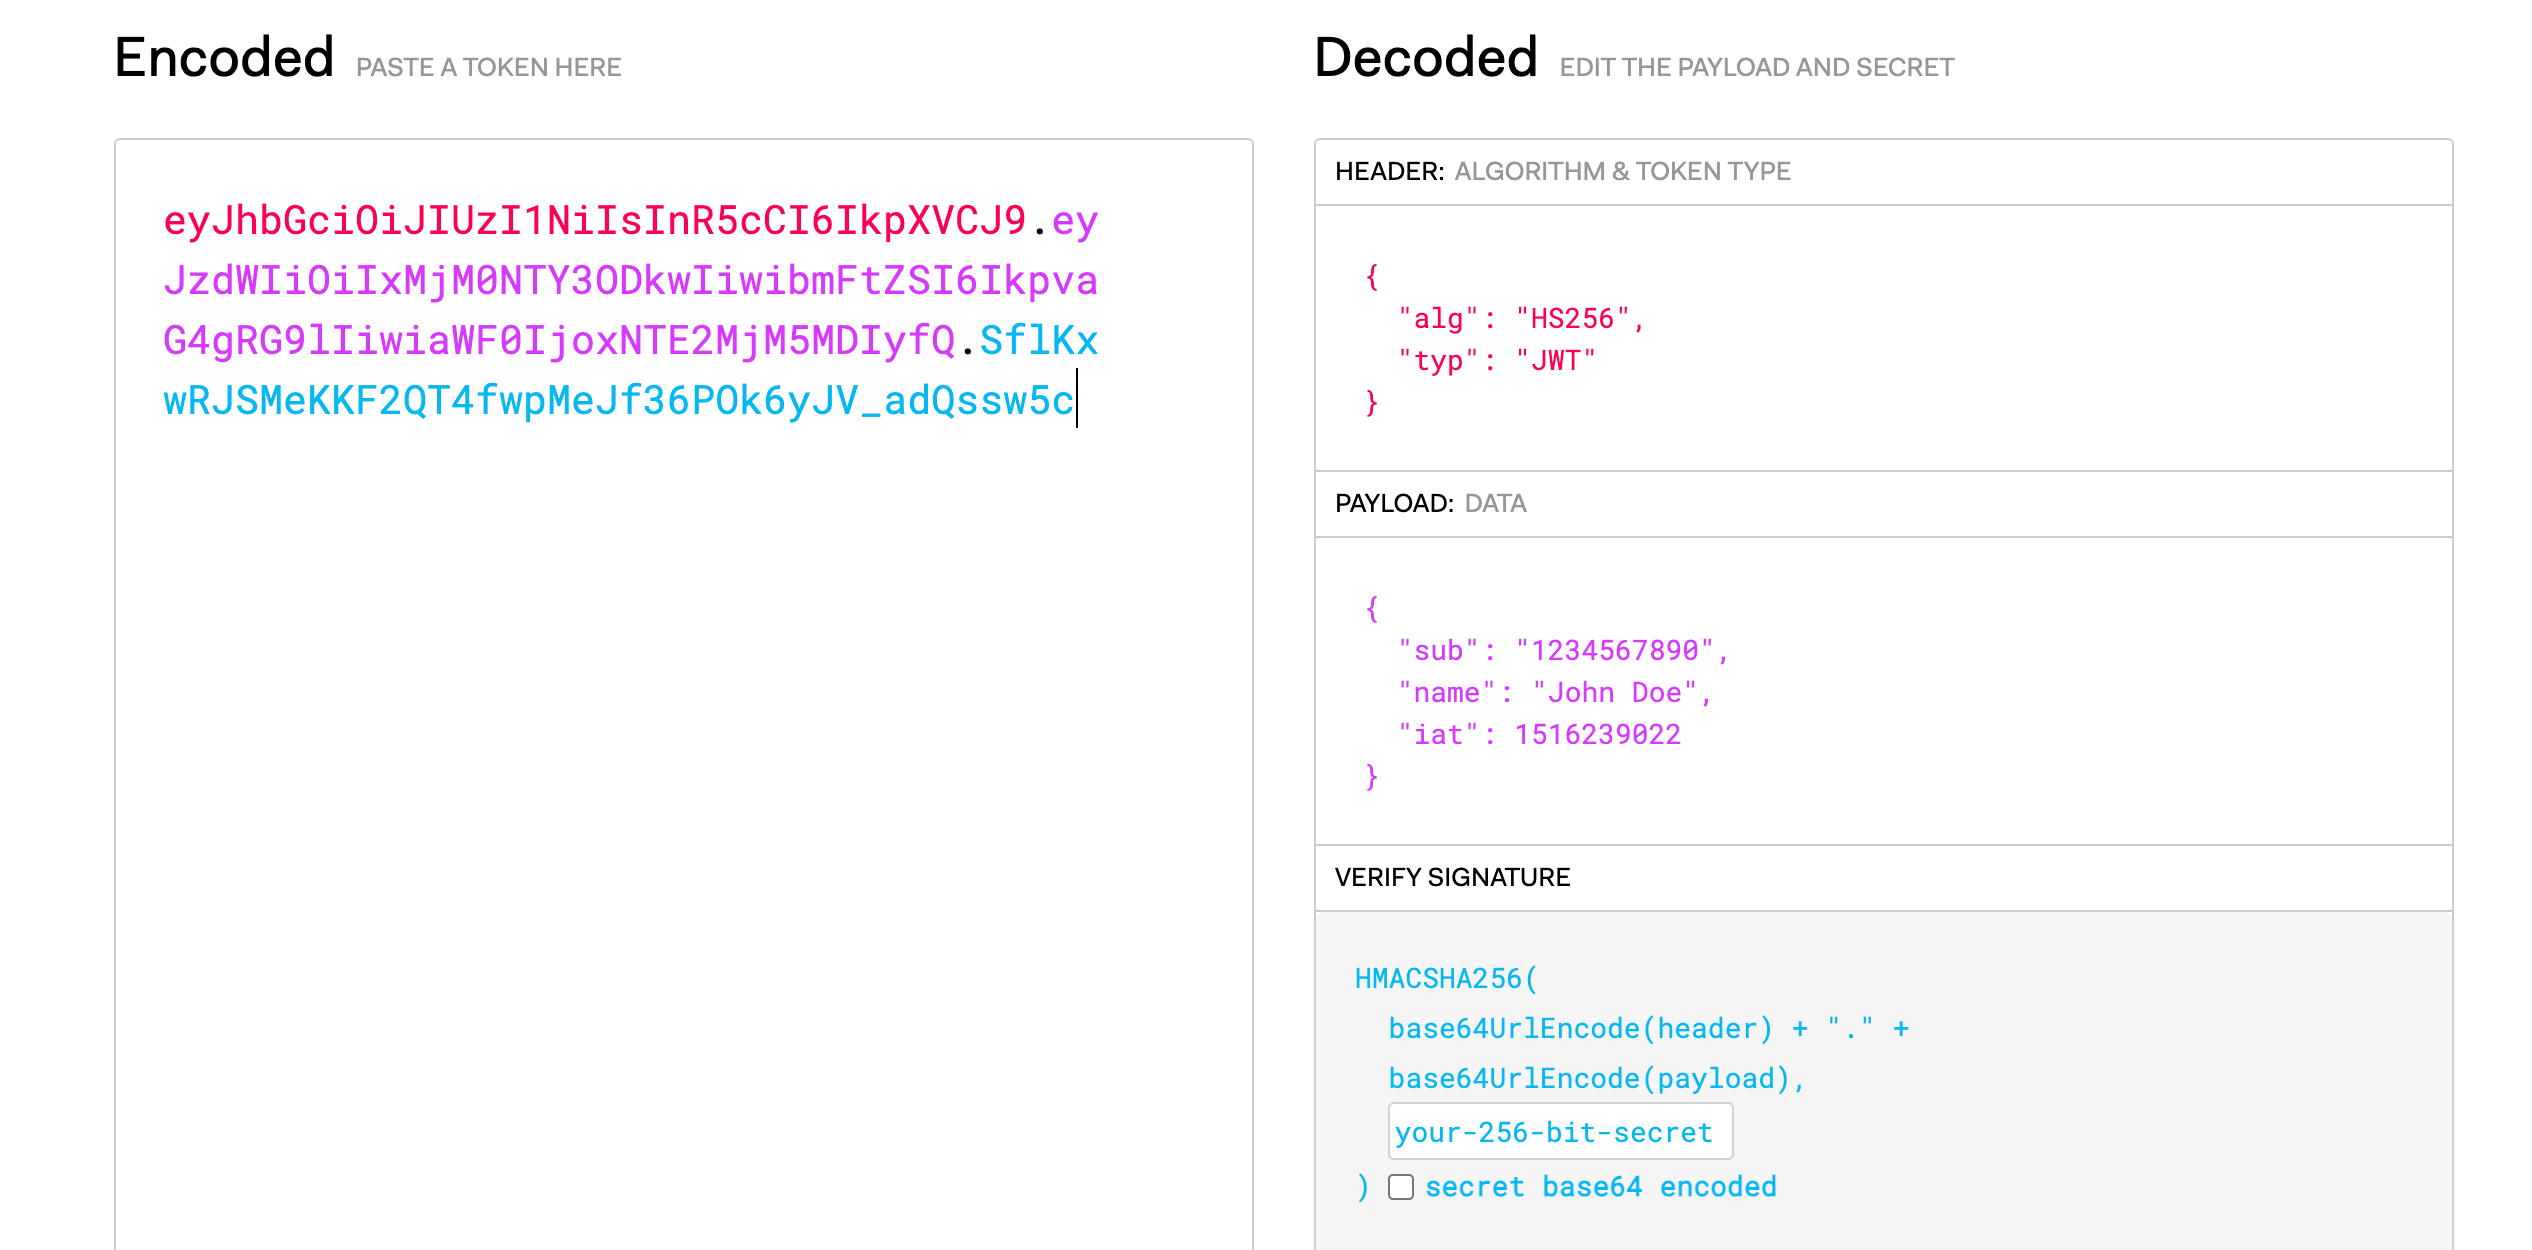Click the HMACSHA256( text in signature panel
The image size is (2532, 1250).
[1445, 979]
